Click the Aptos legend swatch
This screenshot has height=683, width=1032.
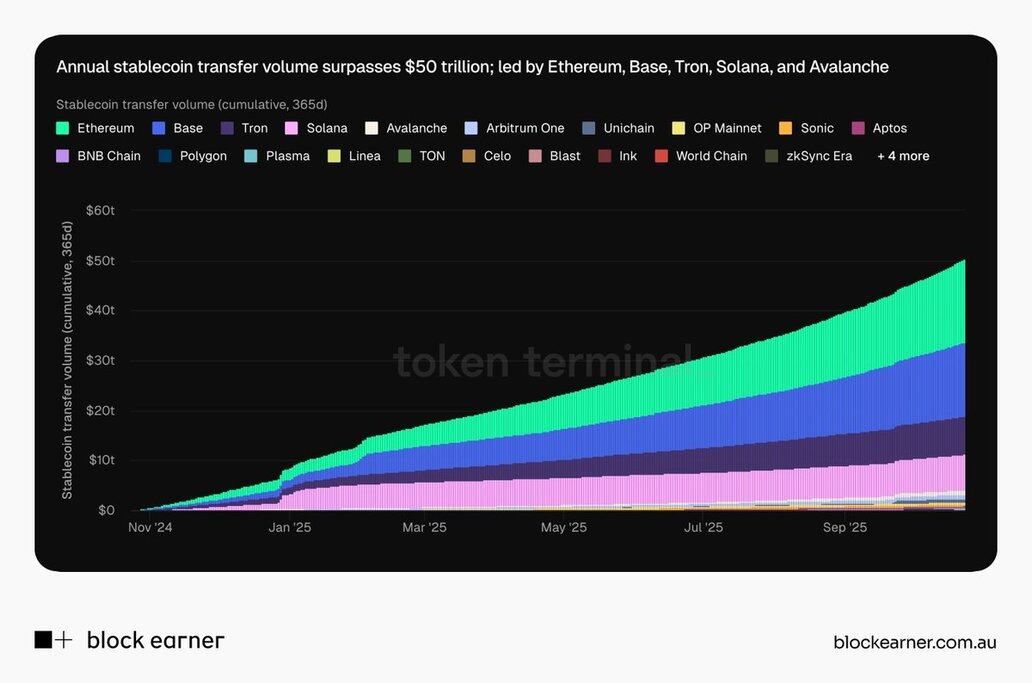[858, 128]
